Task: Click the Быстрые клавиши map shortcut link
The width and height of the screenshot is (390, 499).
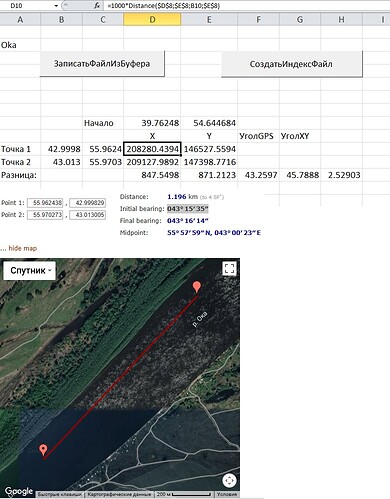Action: coord(59,494)
